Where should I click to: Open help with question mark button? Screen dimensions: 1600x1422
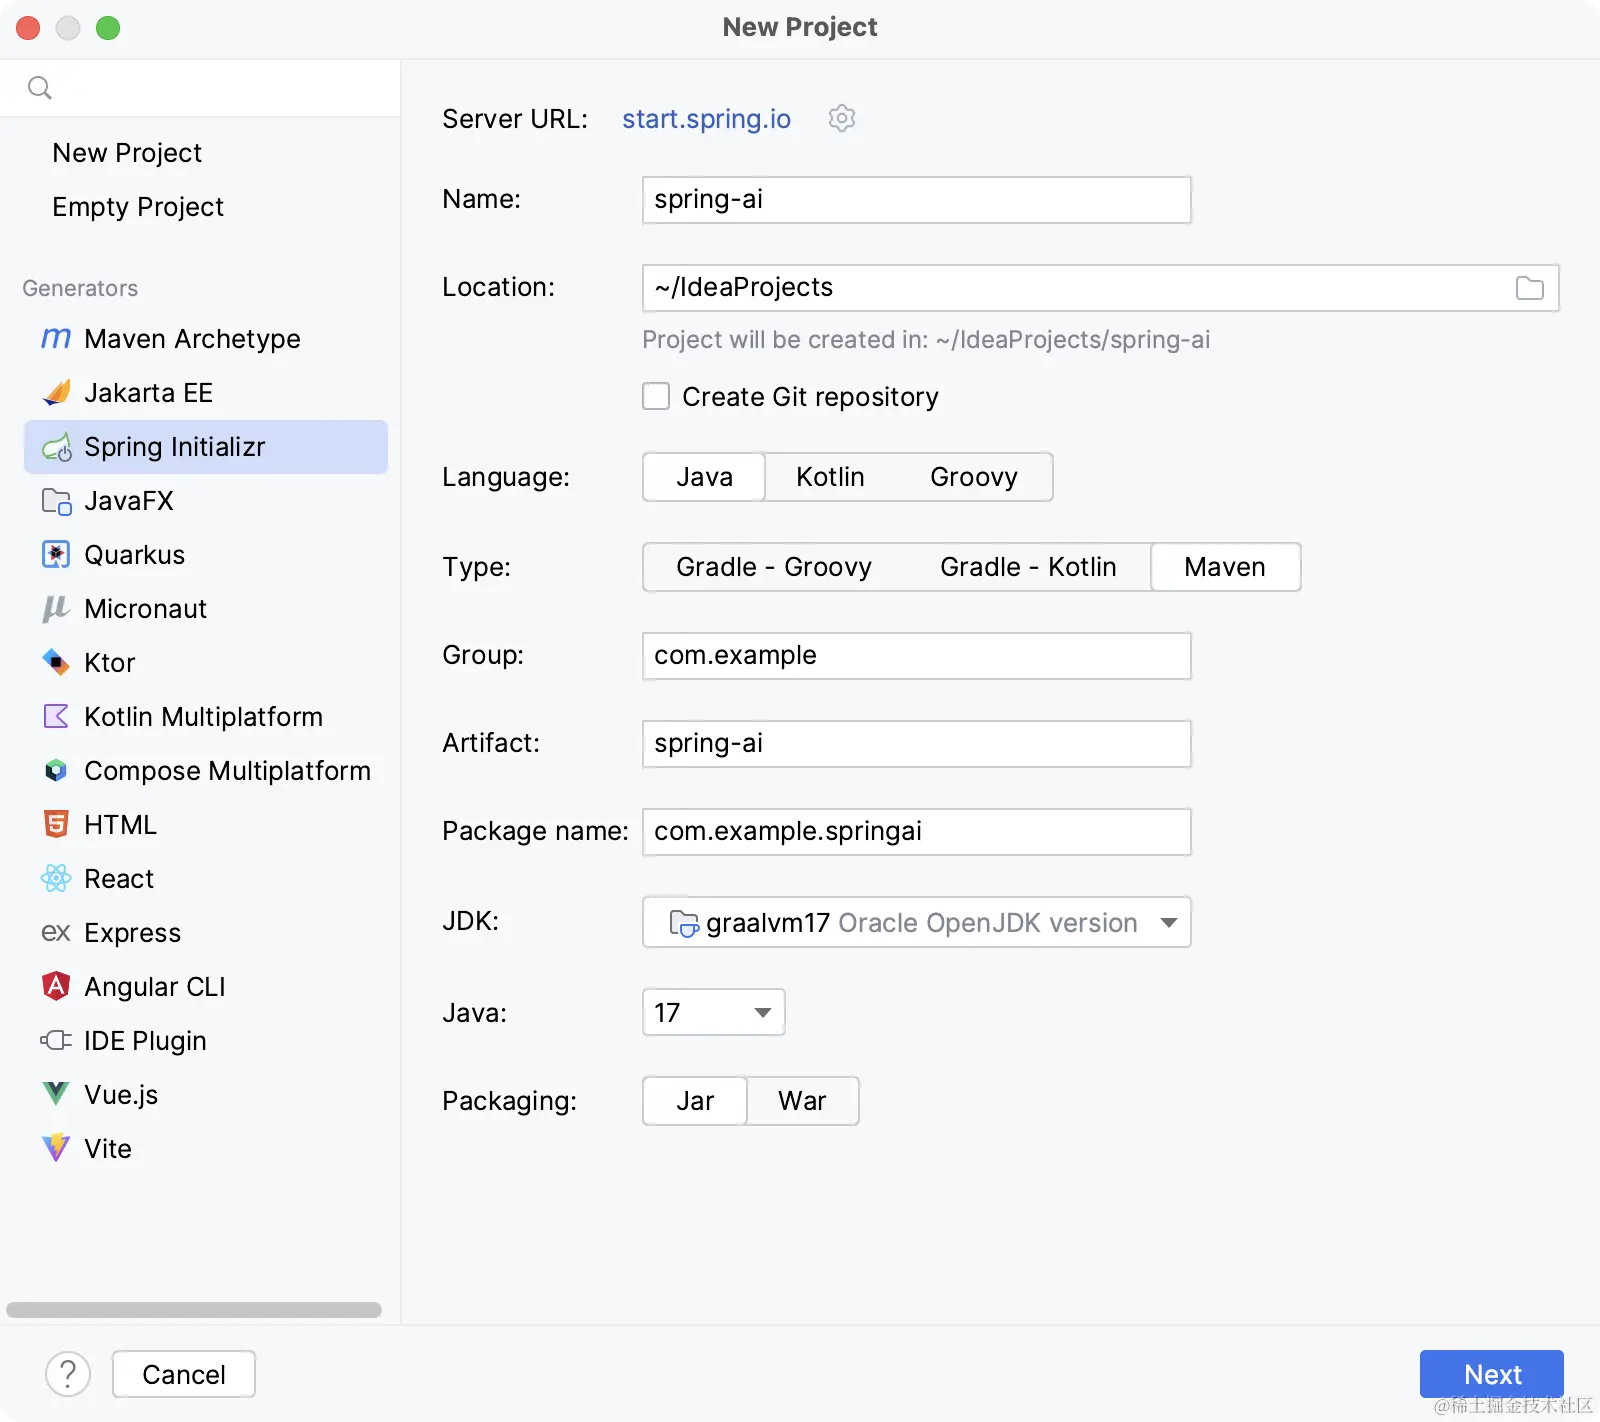coord(68,1374)
